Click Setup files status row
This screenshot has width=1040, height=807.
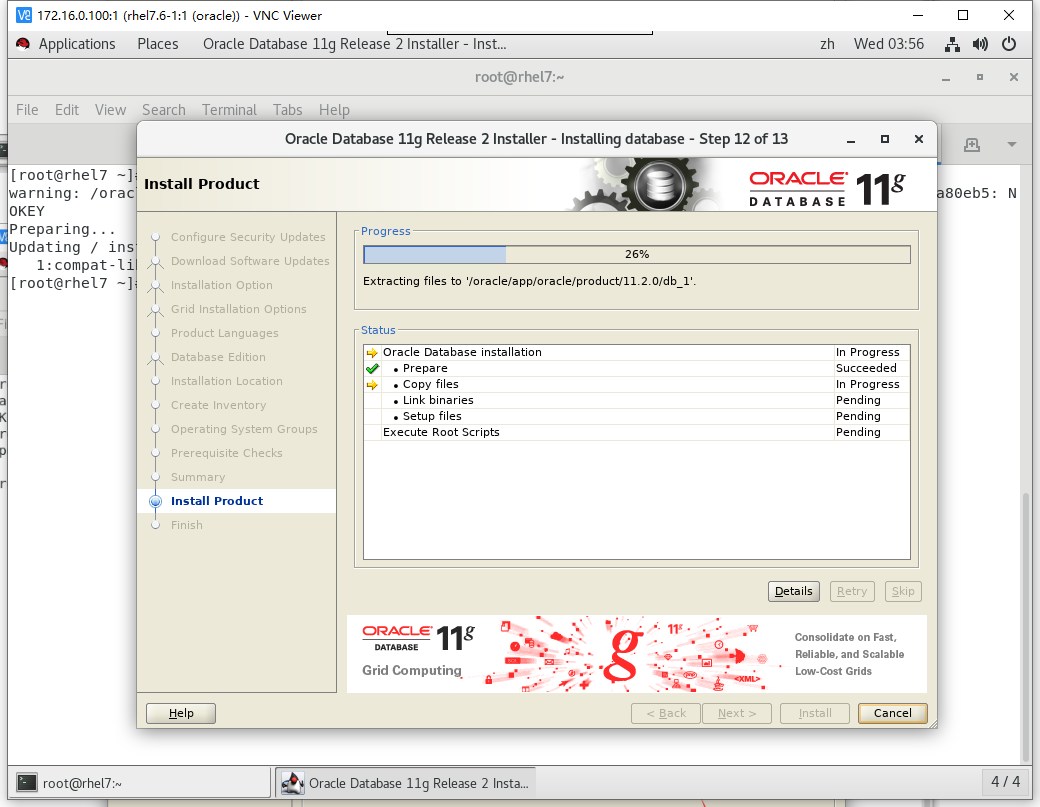[x=637, y=416]
